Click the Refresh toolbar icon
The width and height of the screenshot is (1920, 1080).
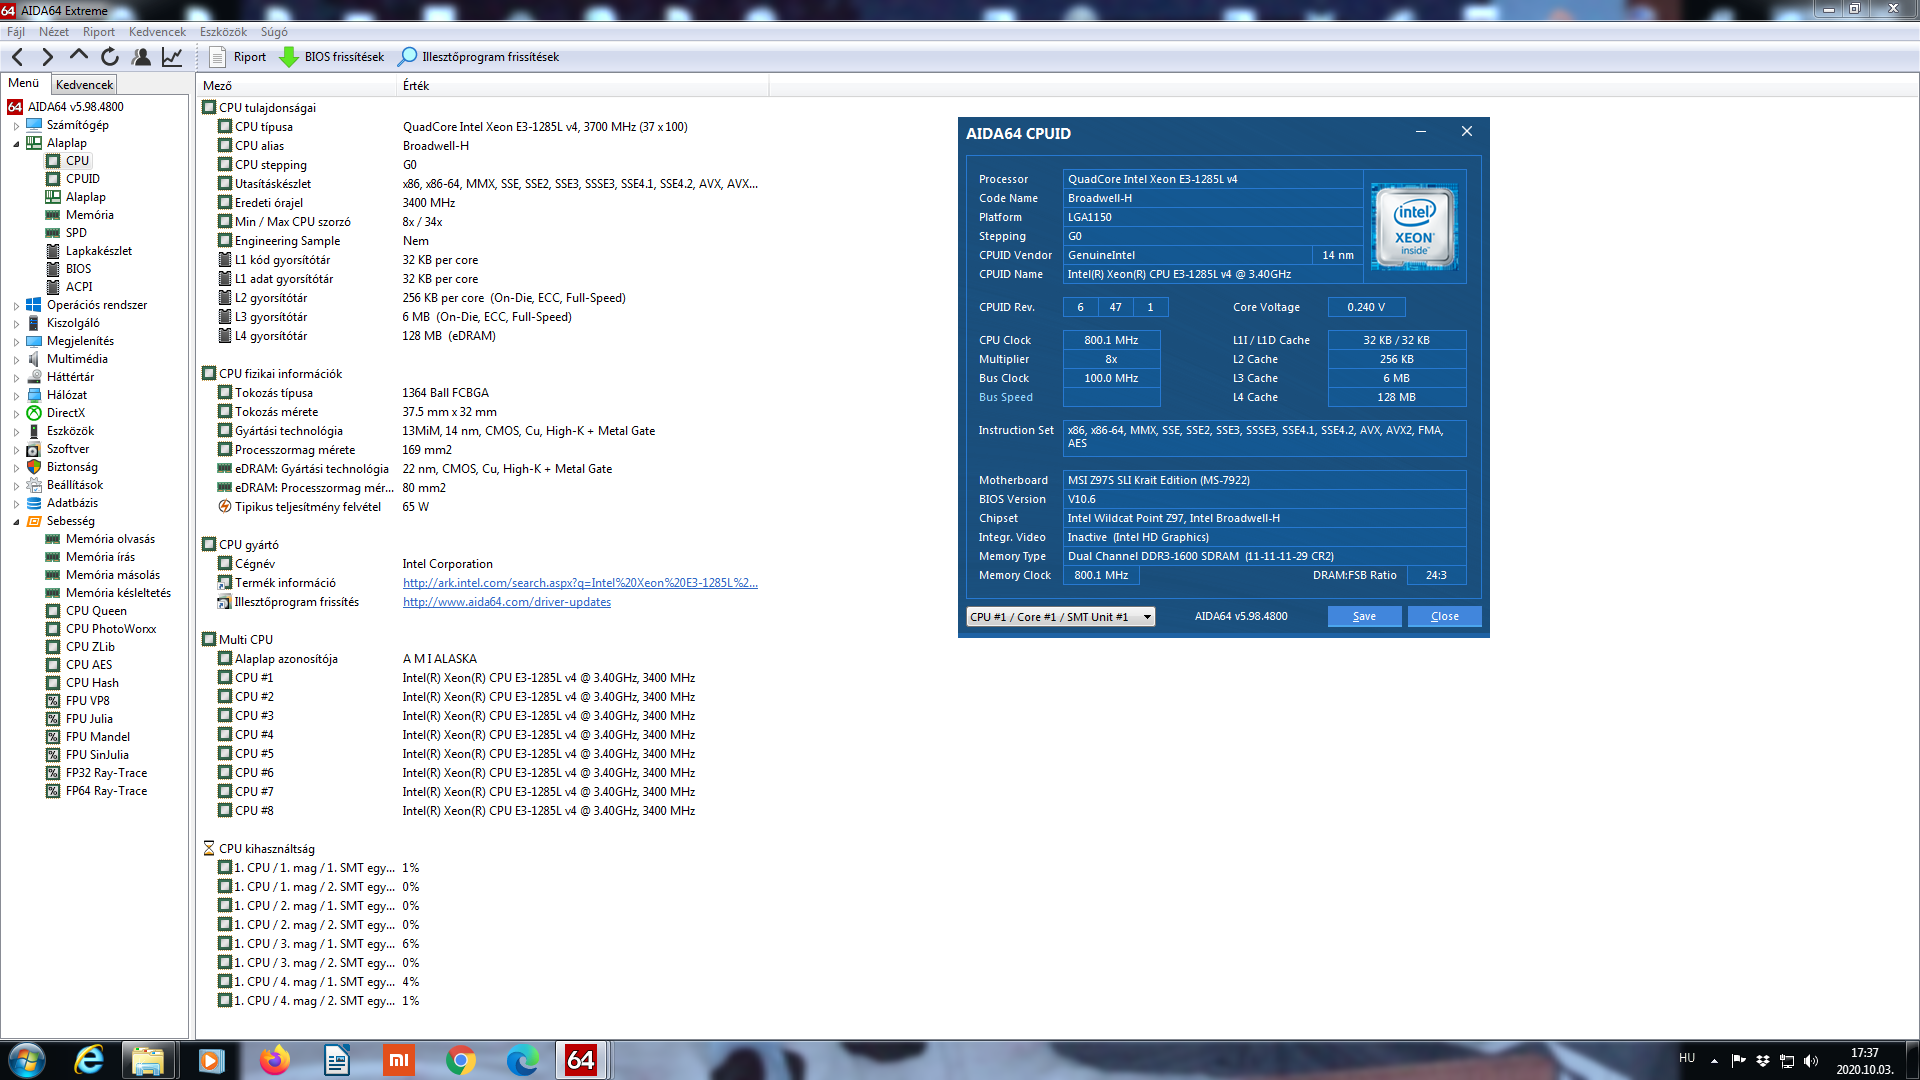click(110, 57)
